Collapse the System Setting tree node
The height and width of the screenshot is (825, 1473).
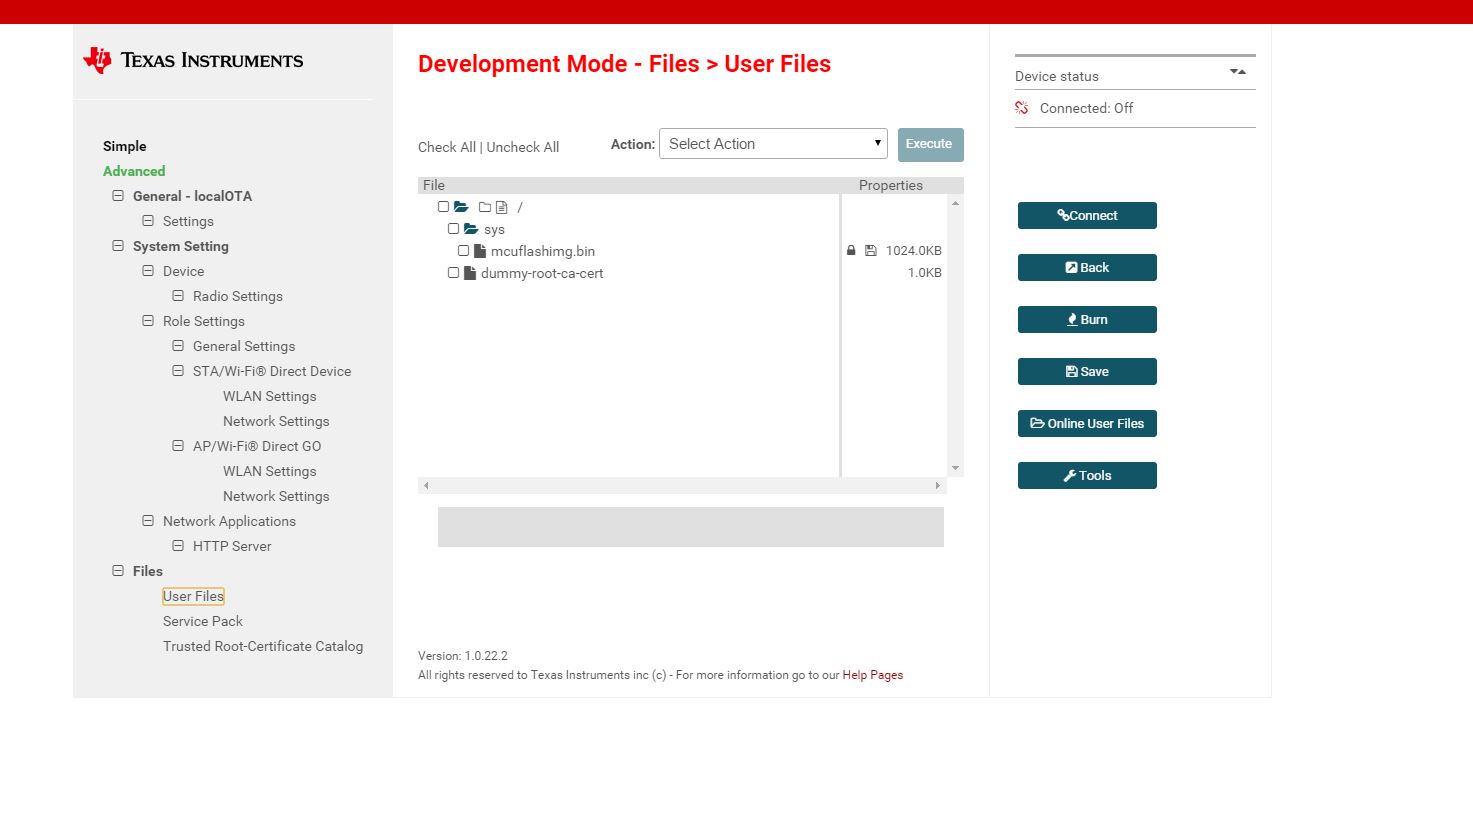118,246
